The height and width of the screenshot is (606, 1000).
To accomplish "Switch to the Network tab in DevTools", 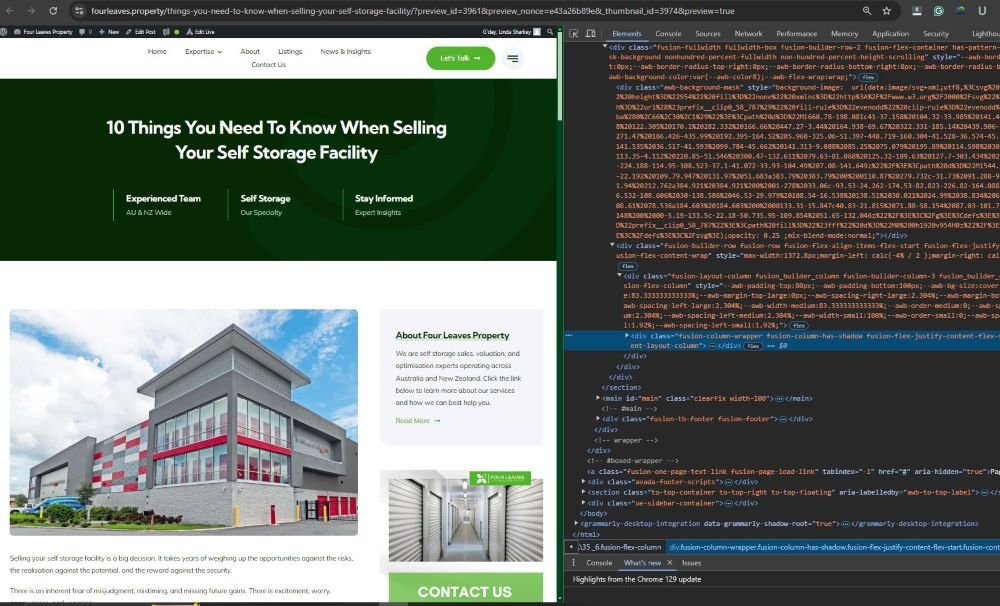I will (x=748, y=33).
